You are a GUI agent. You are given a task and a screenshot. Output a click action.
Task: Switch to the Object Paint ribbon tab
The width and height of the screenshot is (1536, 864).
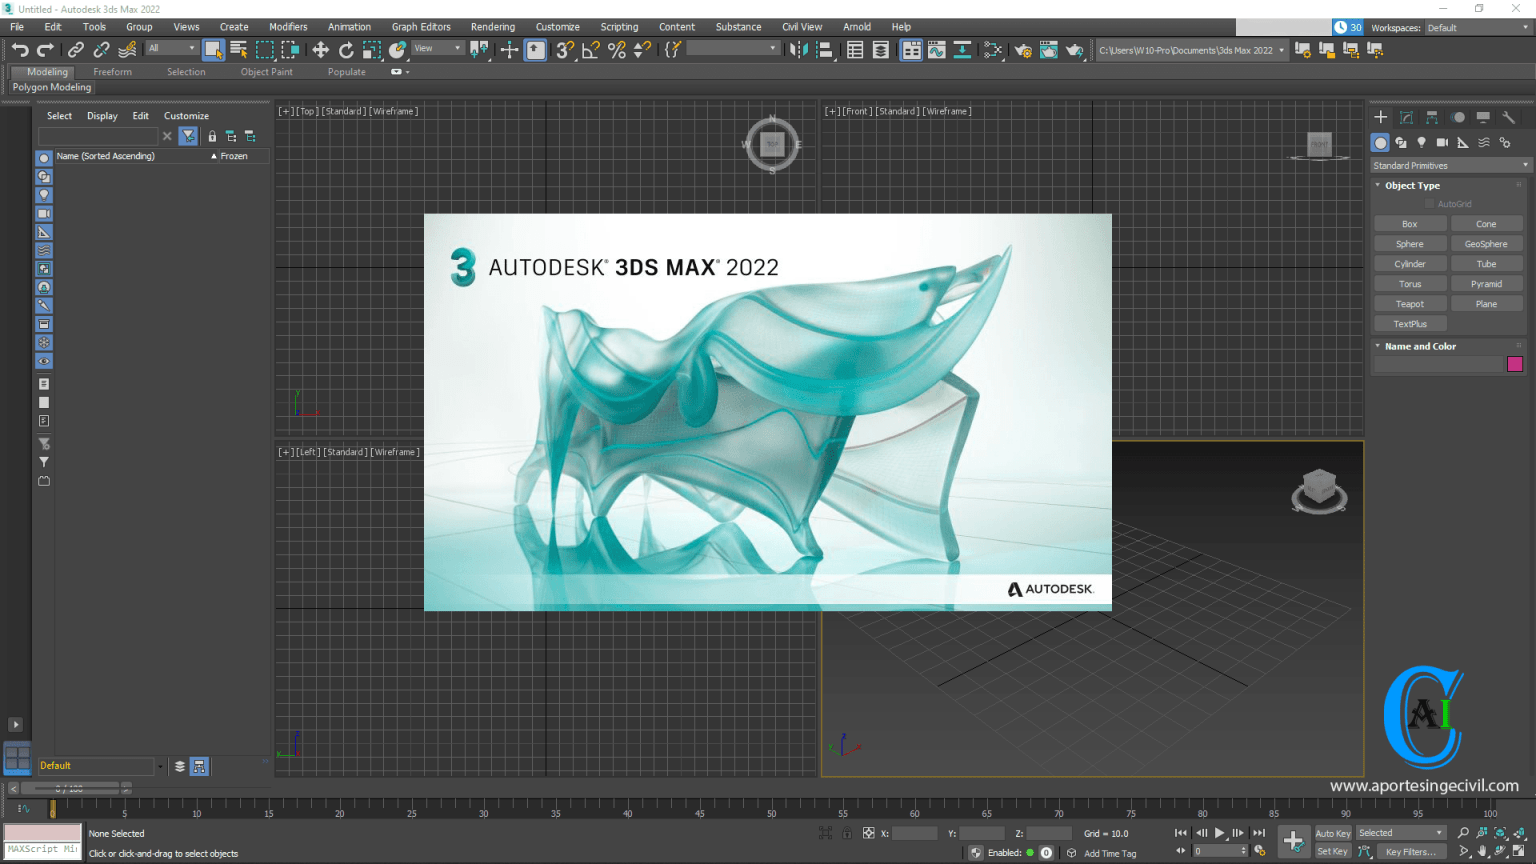point(266,72)
